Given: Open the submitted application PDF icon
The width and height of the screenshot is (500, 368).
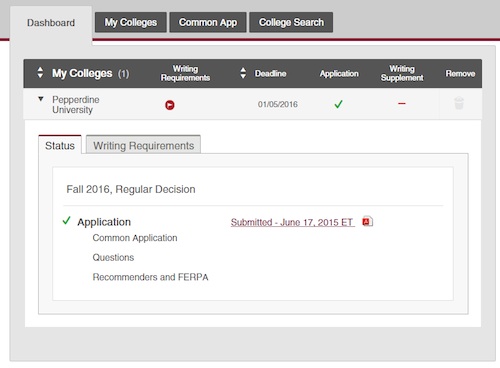Looking at the screenshot, I should click(367, 221).
